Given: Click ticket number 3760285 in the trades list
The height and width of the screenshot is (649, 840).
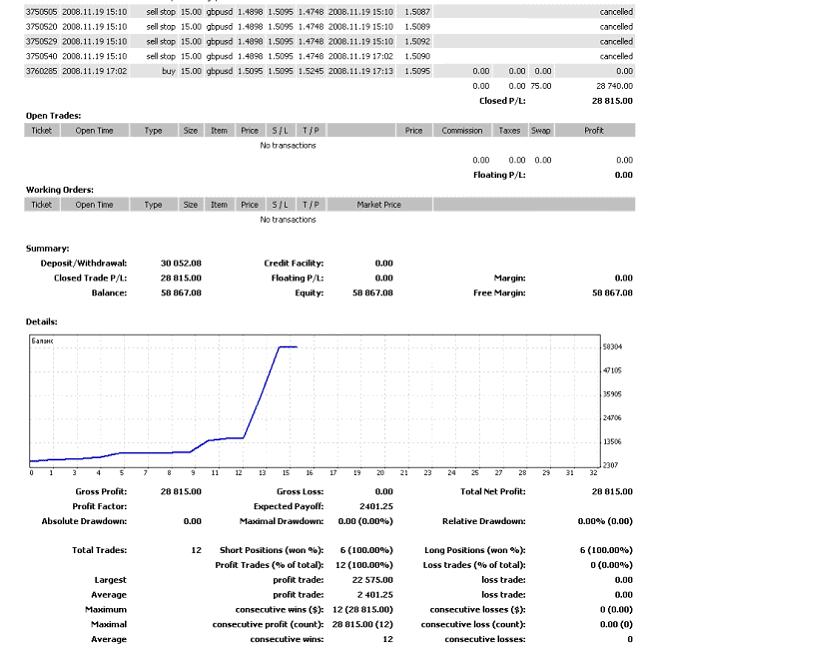Looking at the screenshot, I should coord(42,71).
